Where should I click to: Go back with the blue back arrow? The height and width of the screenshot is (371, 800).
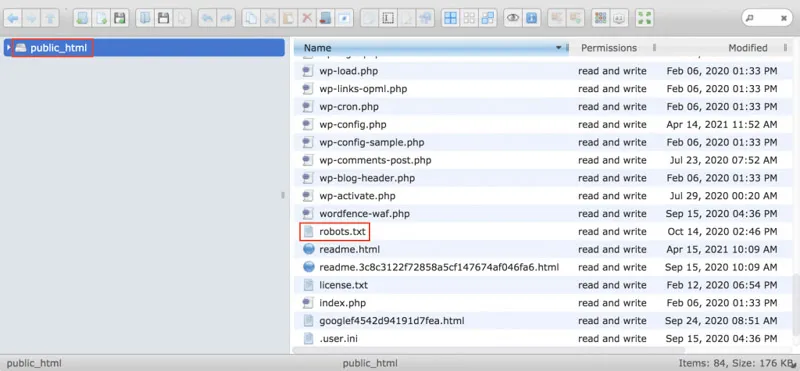point(13,19)
